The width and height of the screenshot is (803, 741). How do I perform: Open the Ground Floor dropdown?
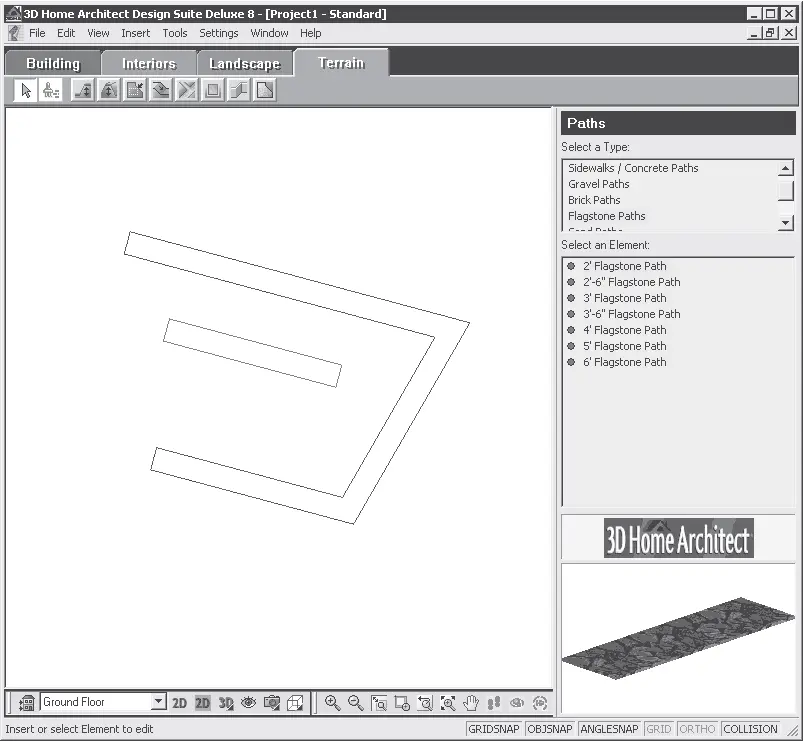point(159,702)
